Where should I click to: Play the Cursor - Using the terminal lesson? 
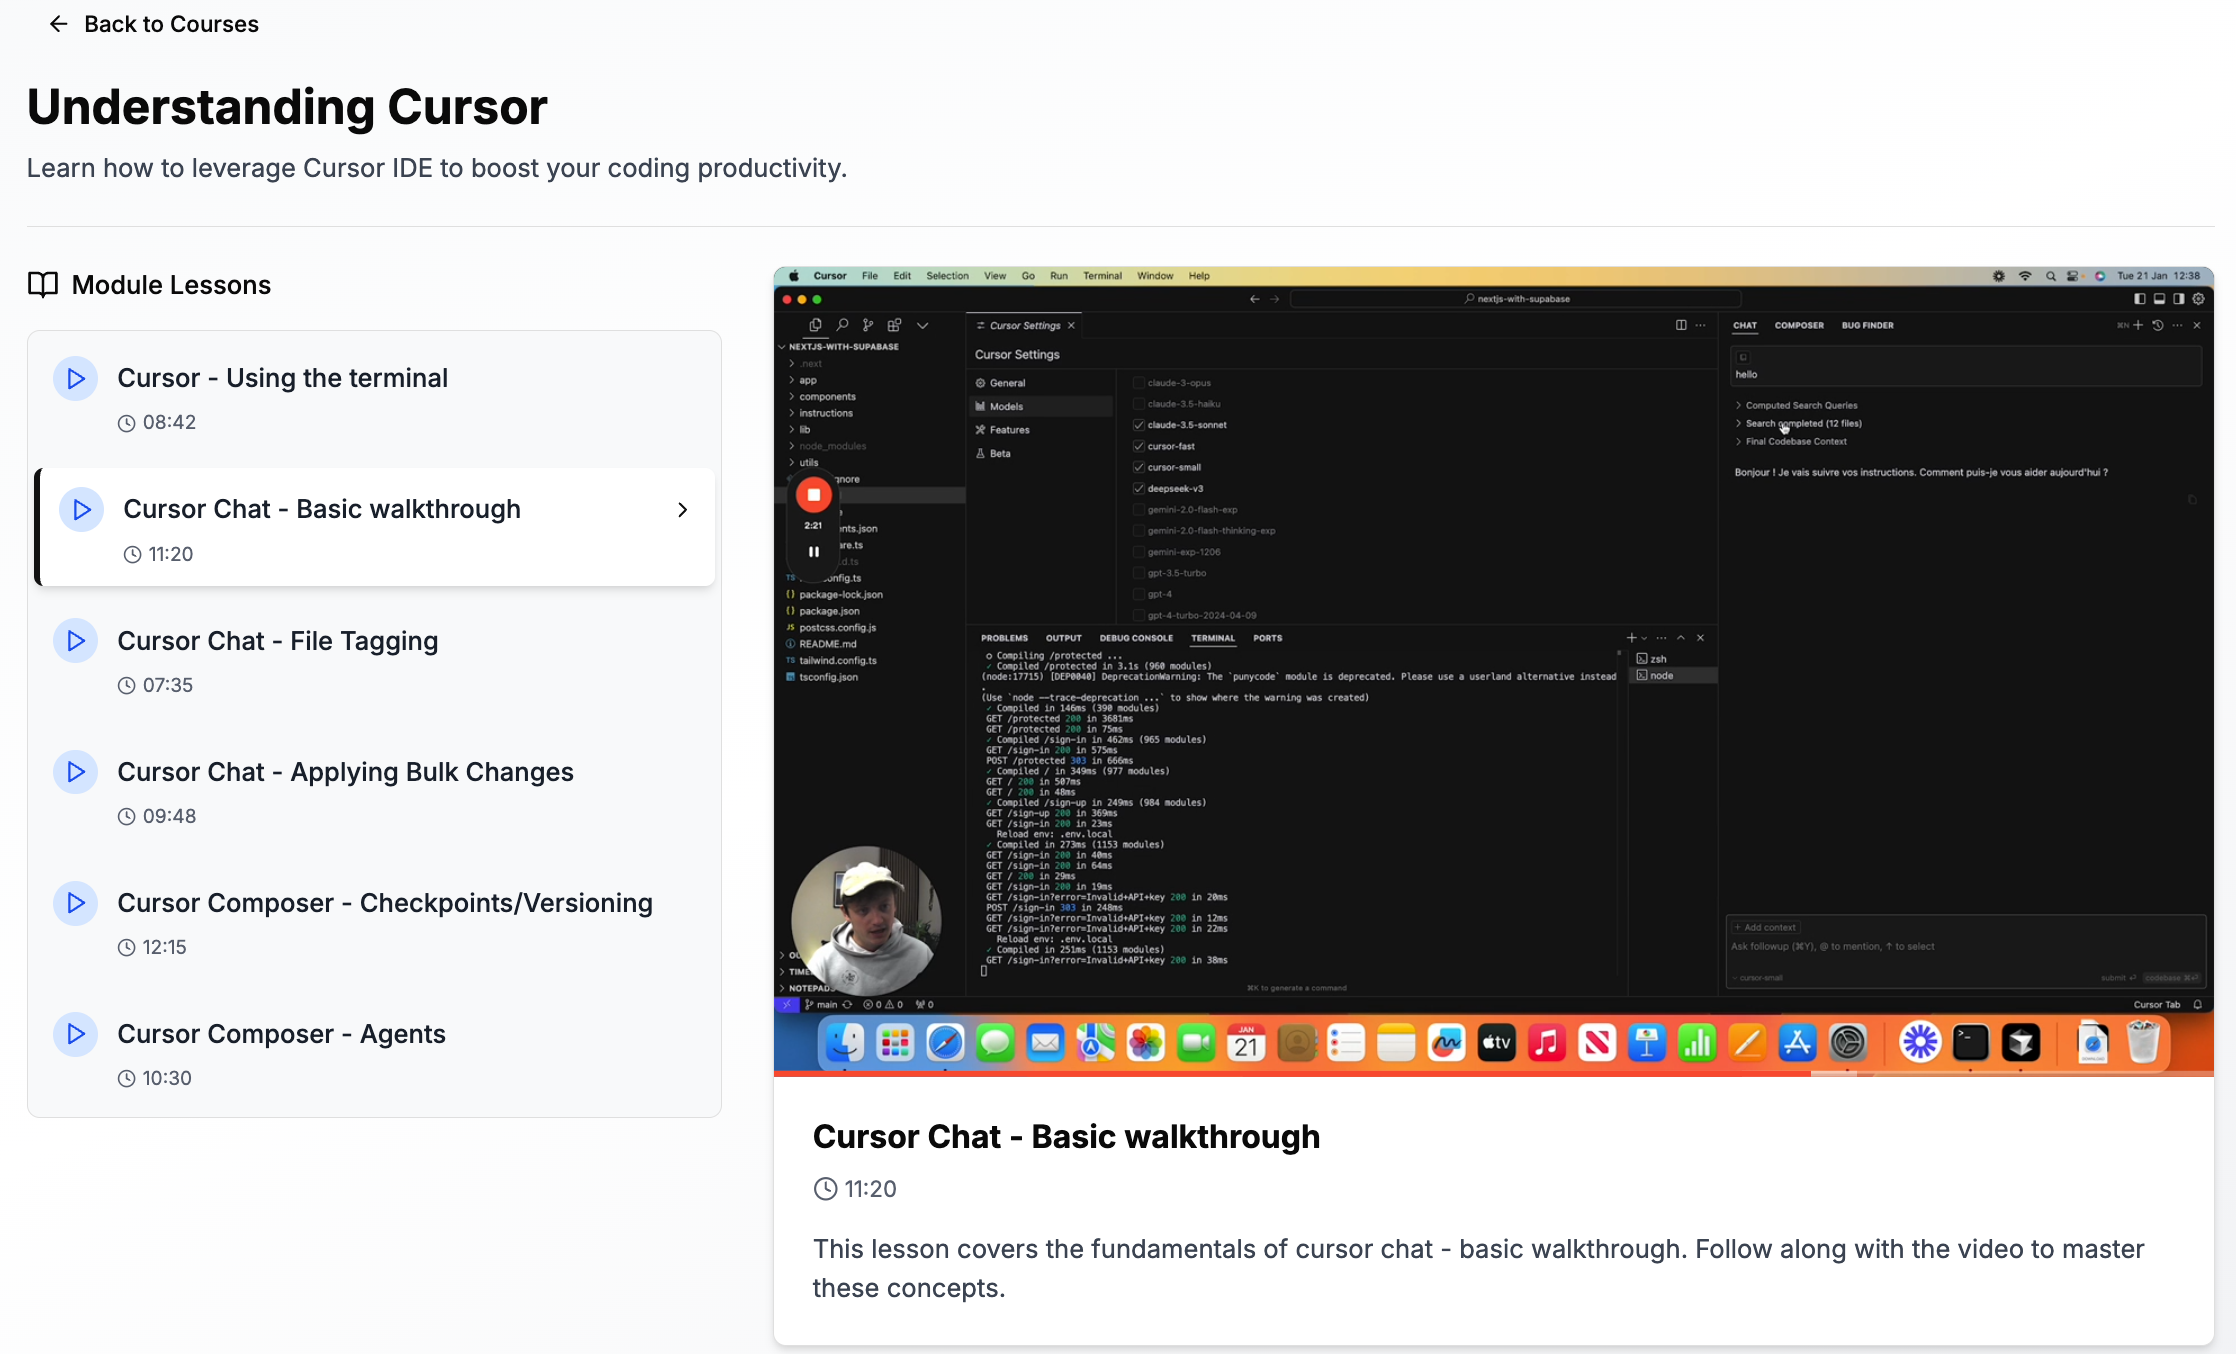[x=76, y=379]
